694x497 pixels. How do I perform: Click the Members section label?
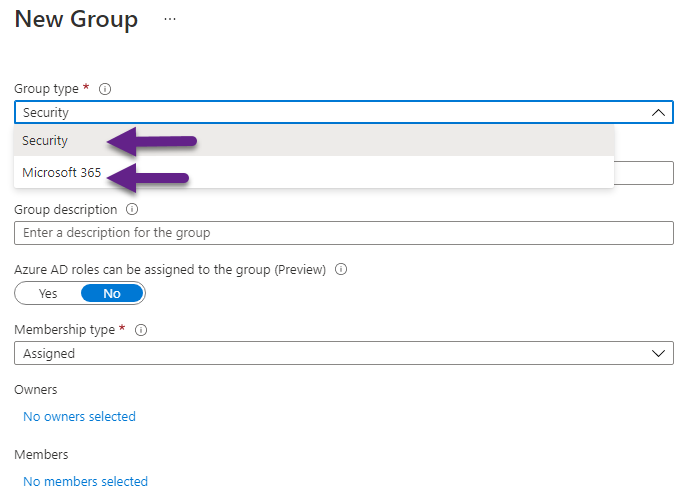coord(41,455)
